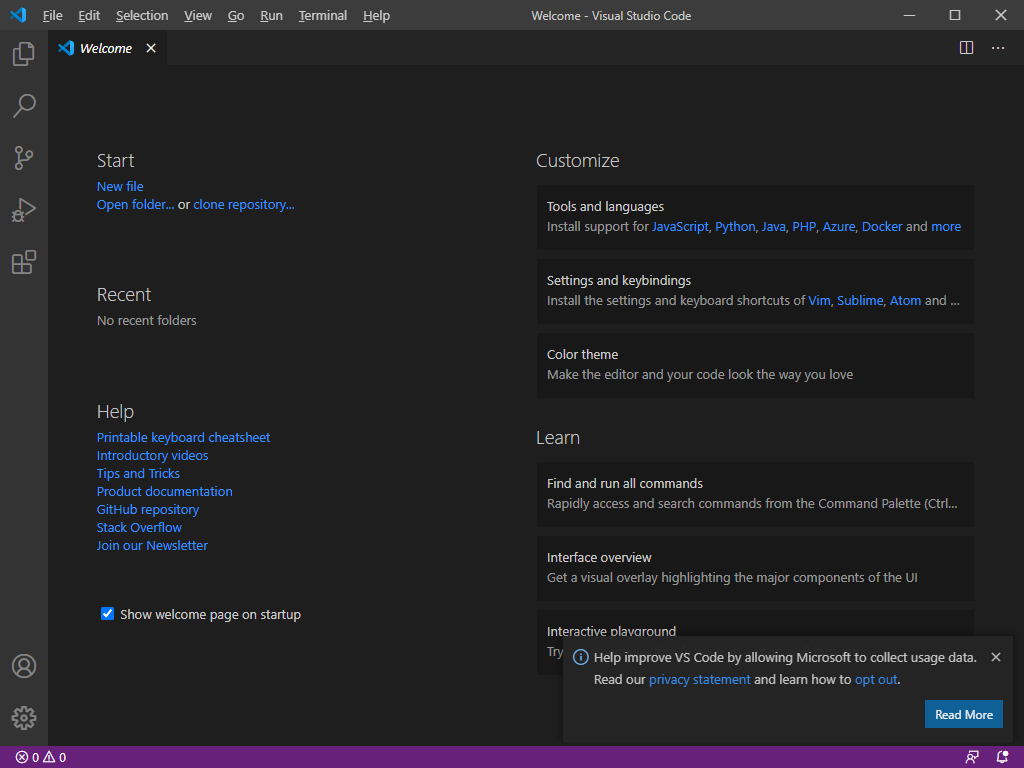Click the New file link
The width and height of the screenshot is (1024, 768).
[x=120, y=187]
